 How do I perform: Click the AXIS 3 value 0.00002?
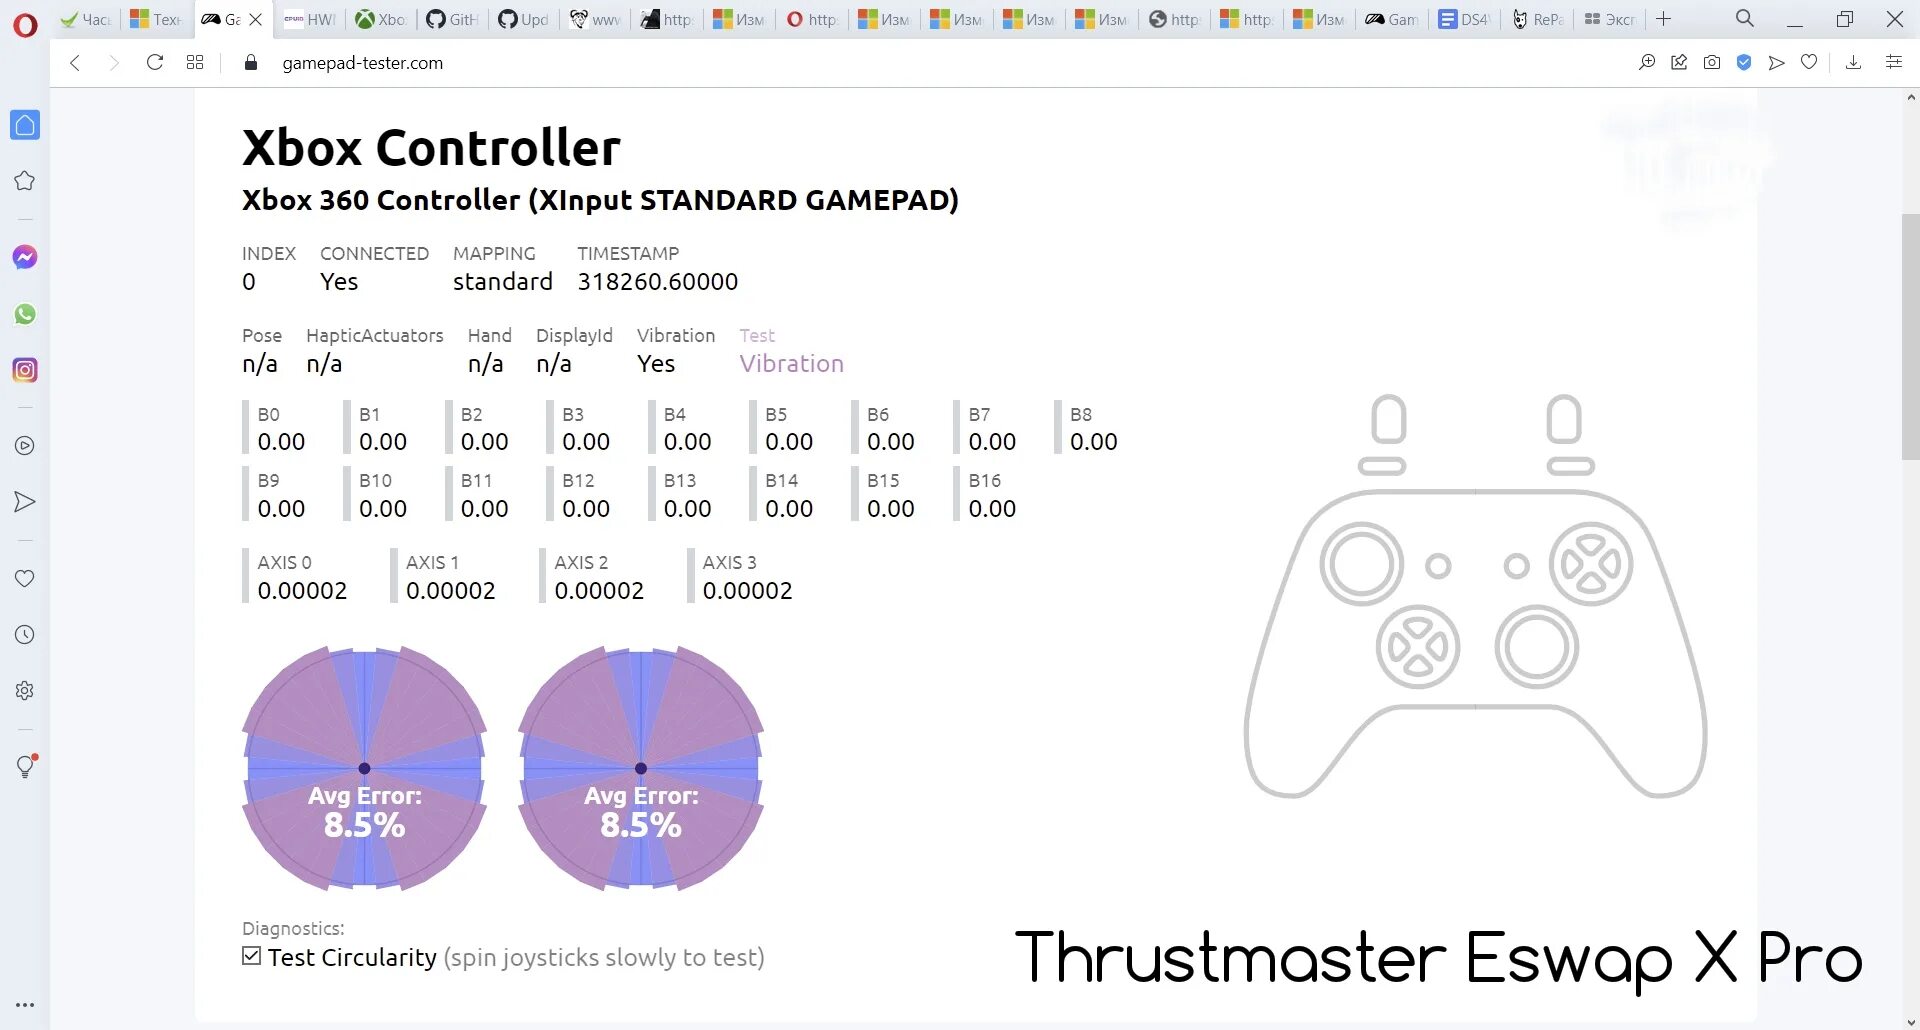click(x=747, y=591)
